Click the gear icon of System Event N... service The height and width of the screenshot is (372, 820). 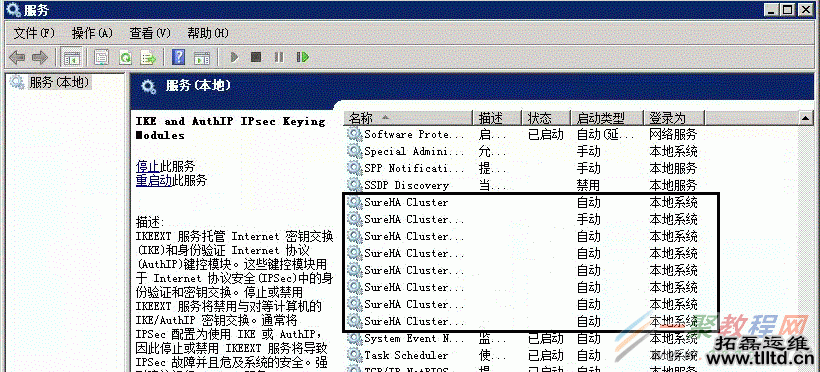[355, 339]
